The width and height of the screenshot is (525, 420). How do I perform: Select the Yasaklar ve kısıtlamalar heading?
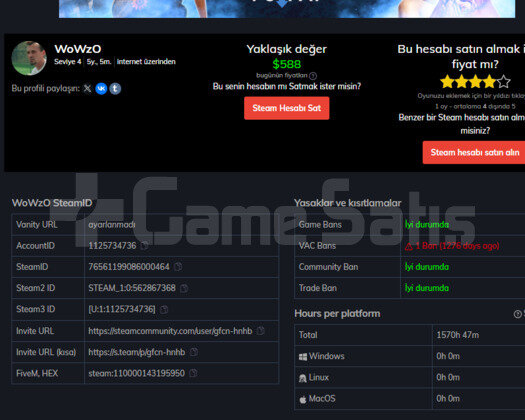click(x=348, y=203)
